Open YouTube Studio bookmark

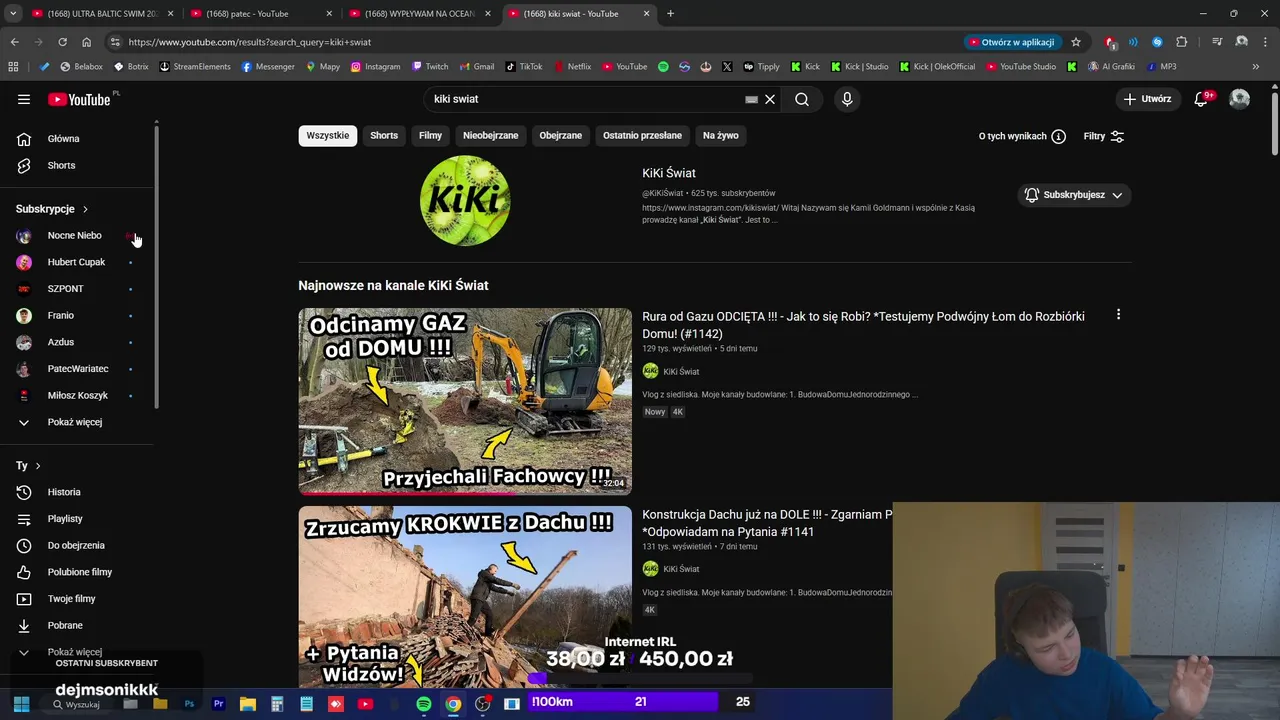pyautogui.click(x=1020, y=67)
